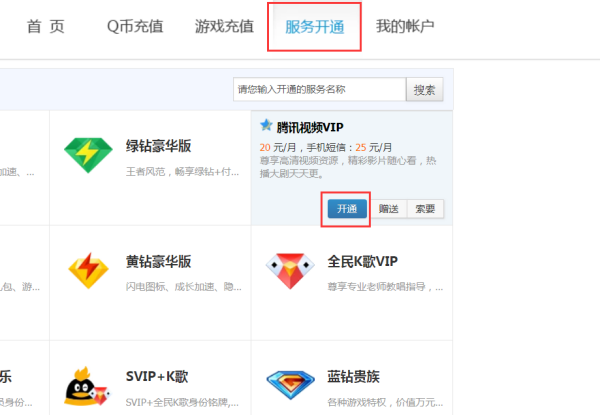Viewport: 600px width, 415px height.
Task: Click 王者风范 description under 绿钻豪华版
Action: click(x=182, y=172)
